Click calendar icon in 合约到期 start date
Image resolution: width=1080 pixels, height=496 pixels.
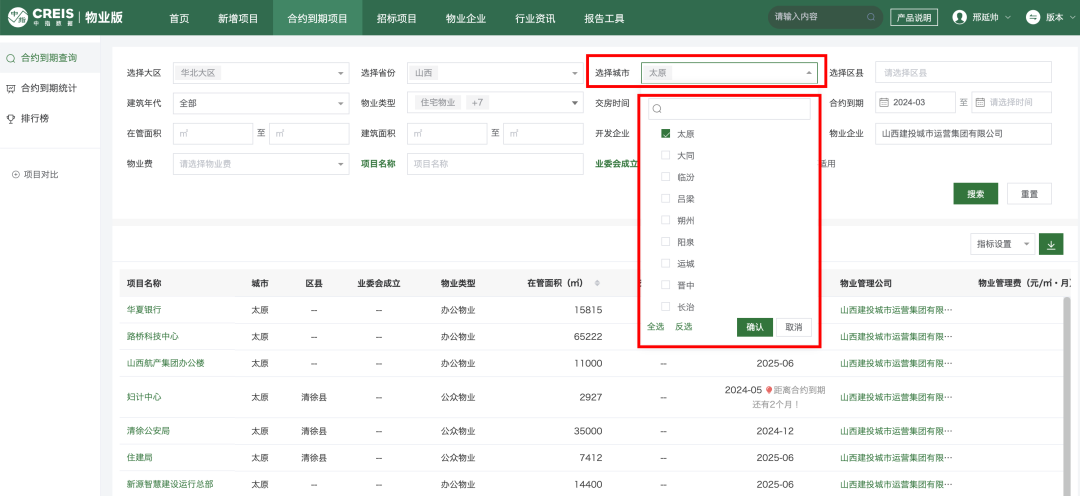coord(884,102)
